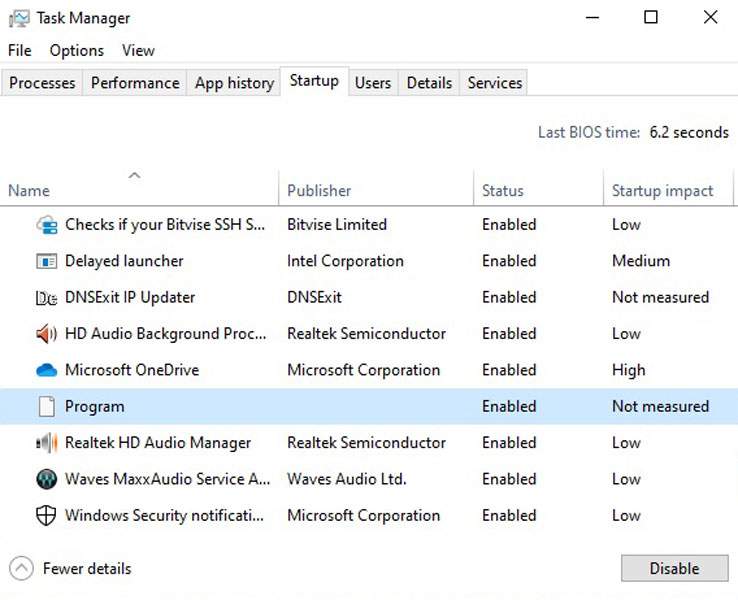Image resolution: width=738 pixels, height=600 pixels.
Task: Click the DNSExit IP Updater icon
Action: tap(47, 298)
